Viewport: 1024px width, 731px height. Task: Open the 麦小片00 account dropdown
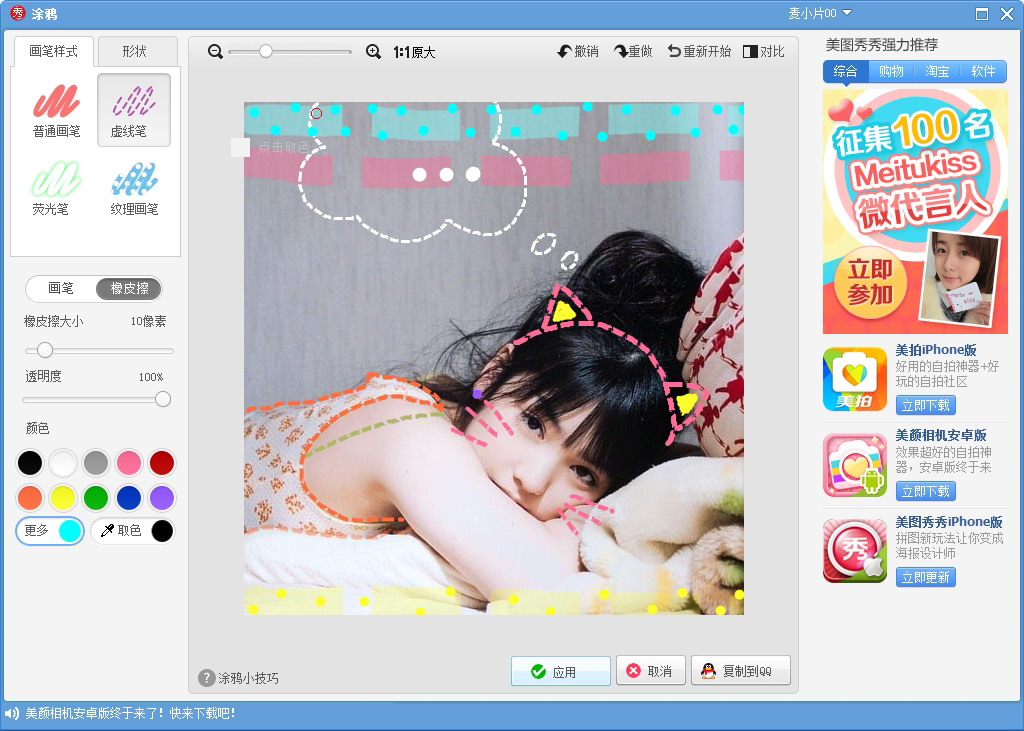coord(820,13)
